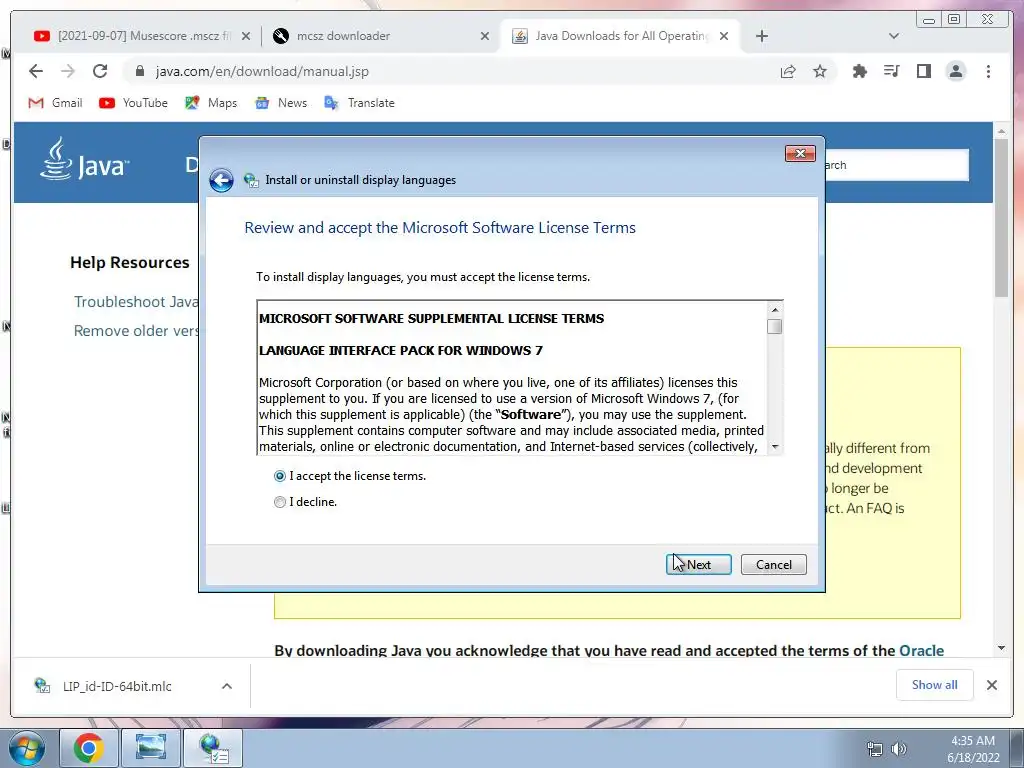Click 'LANGUAGE INTERFACE PACK FOR WINDOWS 7' heading
1024x768 pixels.
click(x=401, y=351)
